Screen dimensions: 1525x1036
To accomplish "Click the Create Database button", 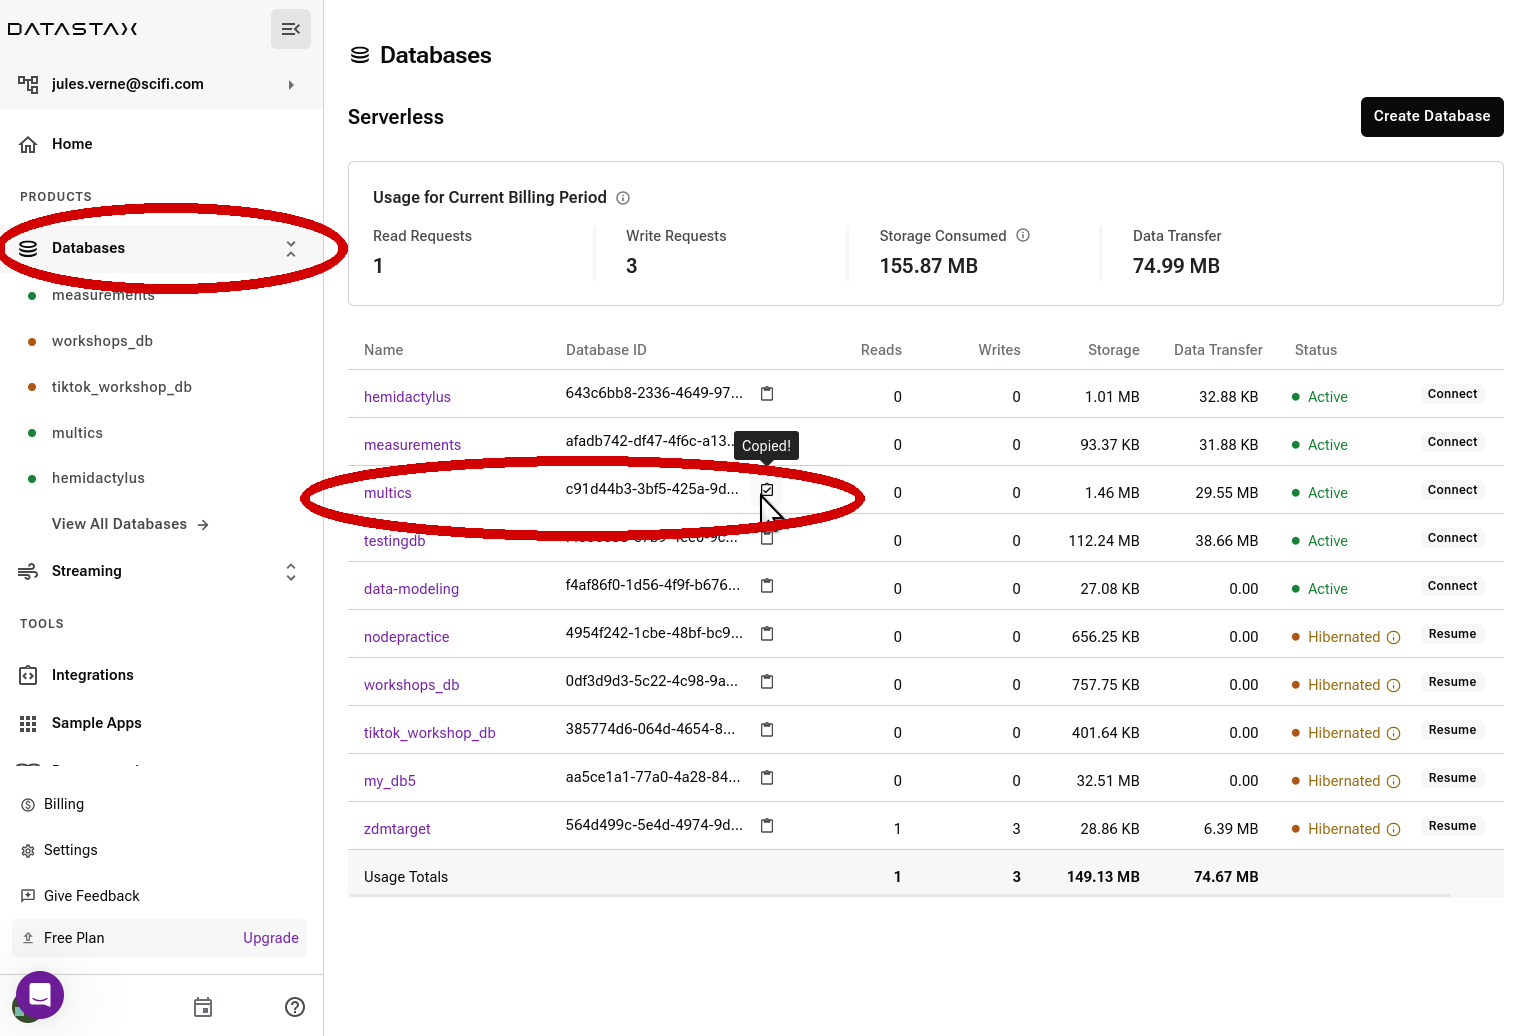I will click(1432, 117).
